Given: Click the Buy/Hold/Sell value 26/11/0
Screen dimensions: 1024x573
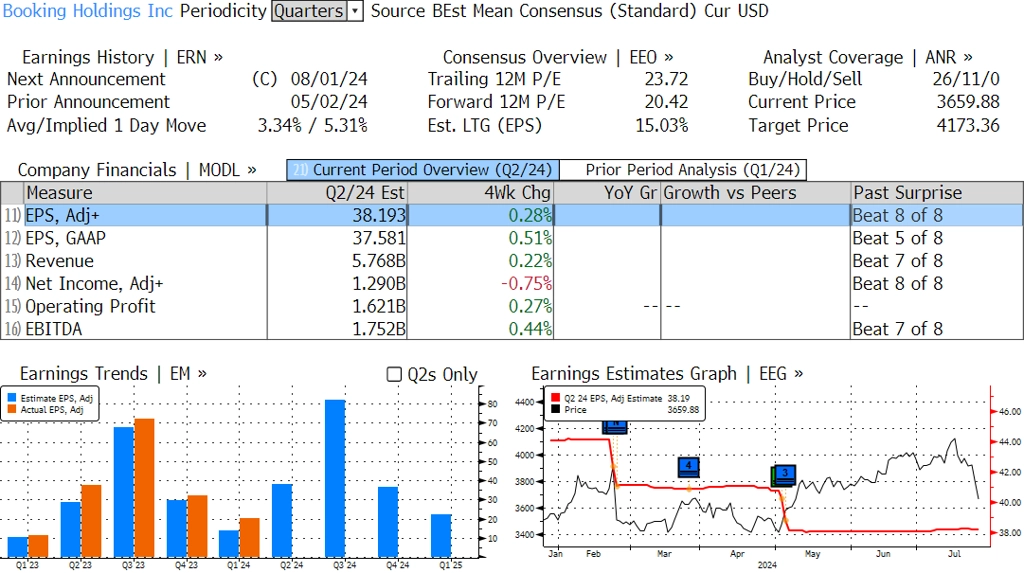Looking at the screenshot, I should (966, 79).
